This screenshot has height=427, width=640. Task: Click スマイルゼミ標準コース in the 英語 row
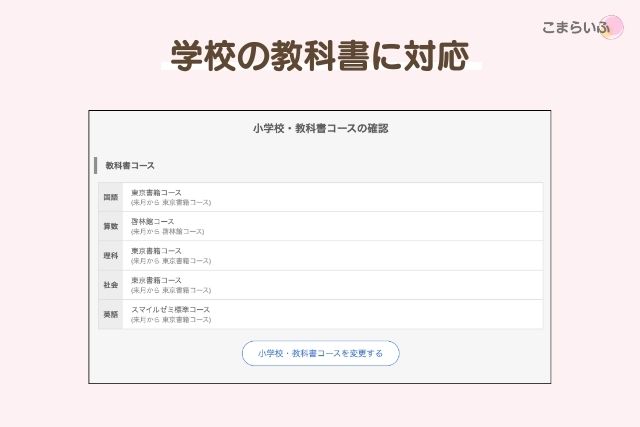(x=170, y=310)
